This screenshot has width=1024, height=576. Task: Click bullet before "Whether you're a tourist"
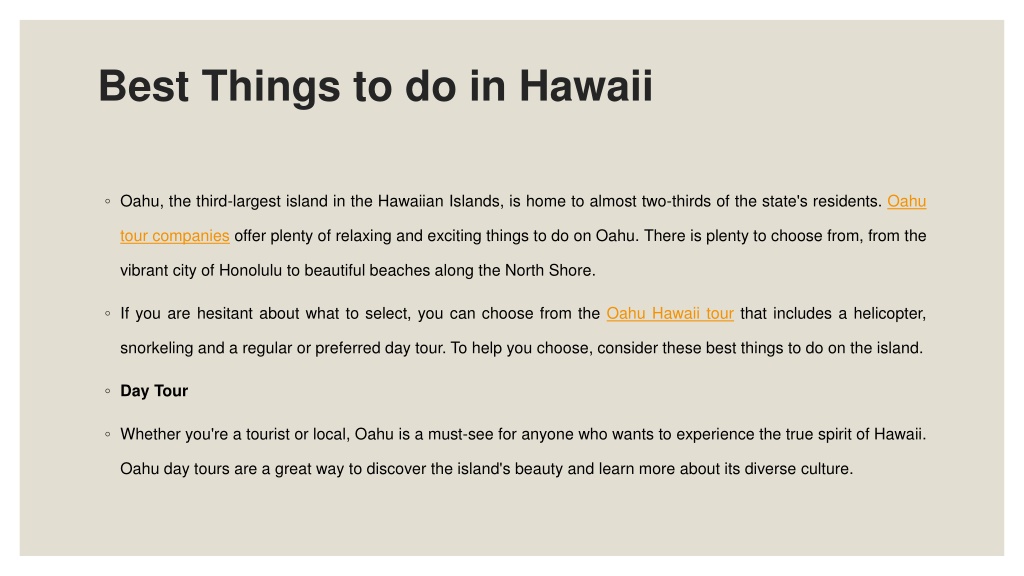tap(108, 434)
